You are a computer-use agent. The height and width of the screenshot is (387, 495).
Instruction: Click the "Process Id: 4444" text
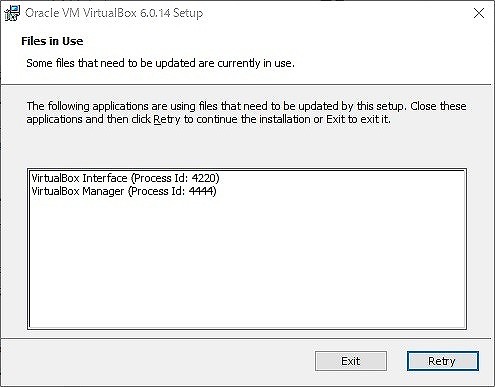173,191
